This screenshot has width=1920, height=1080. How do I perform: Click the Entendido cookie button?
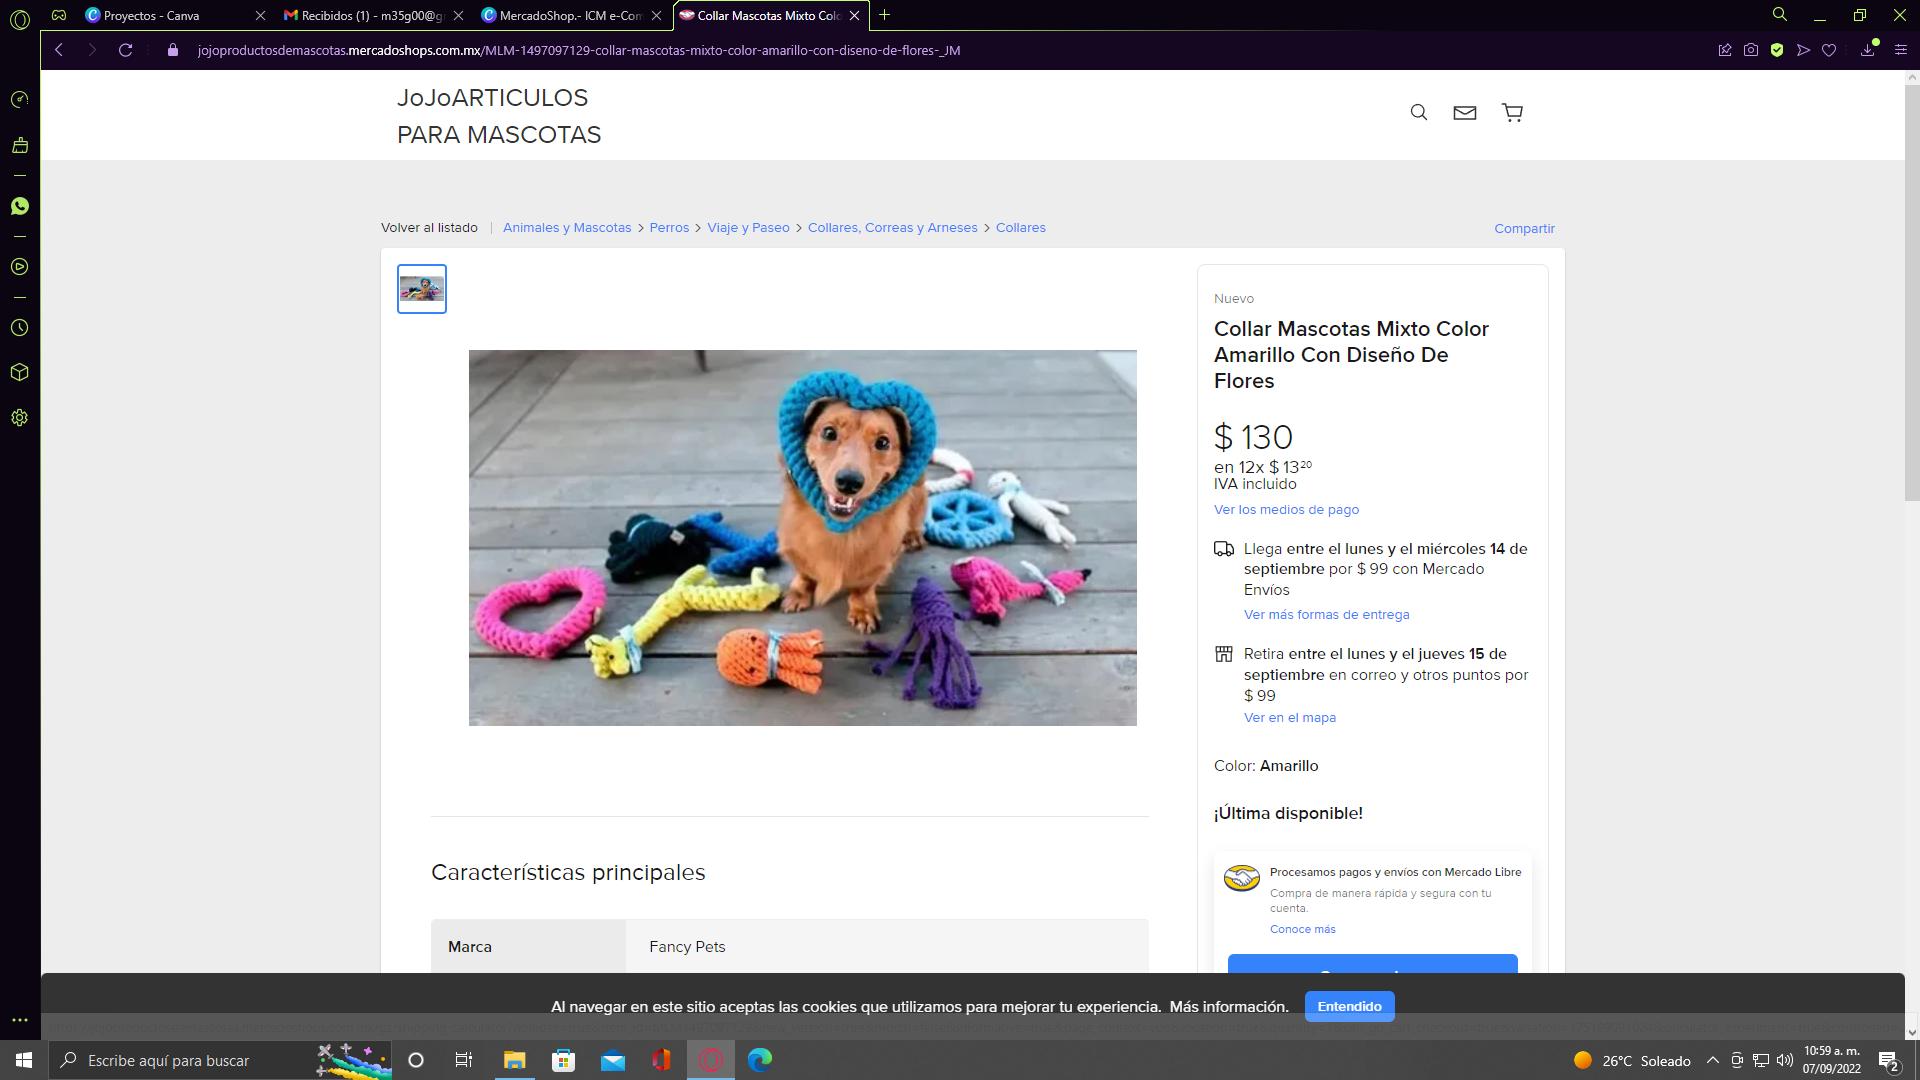pos(1349,1006)
